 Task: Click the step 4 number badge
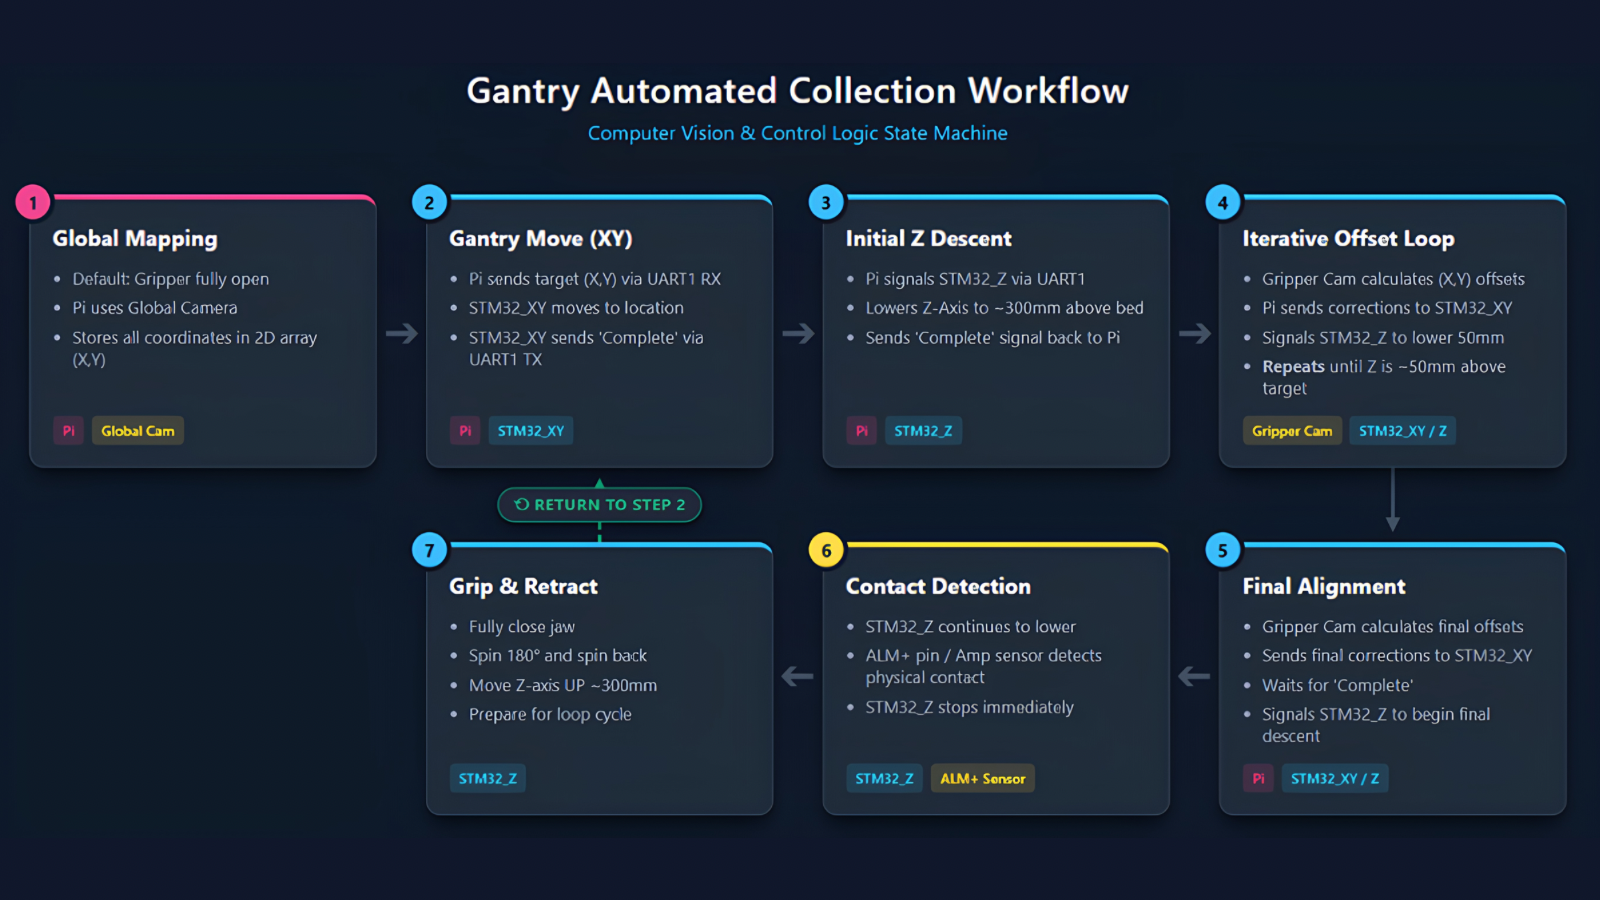tap(1222, 203)
